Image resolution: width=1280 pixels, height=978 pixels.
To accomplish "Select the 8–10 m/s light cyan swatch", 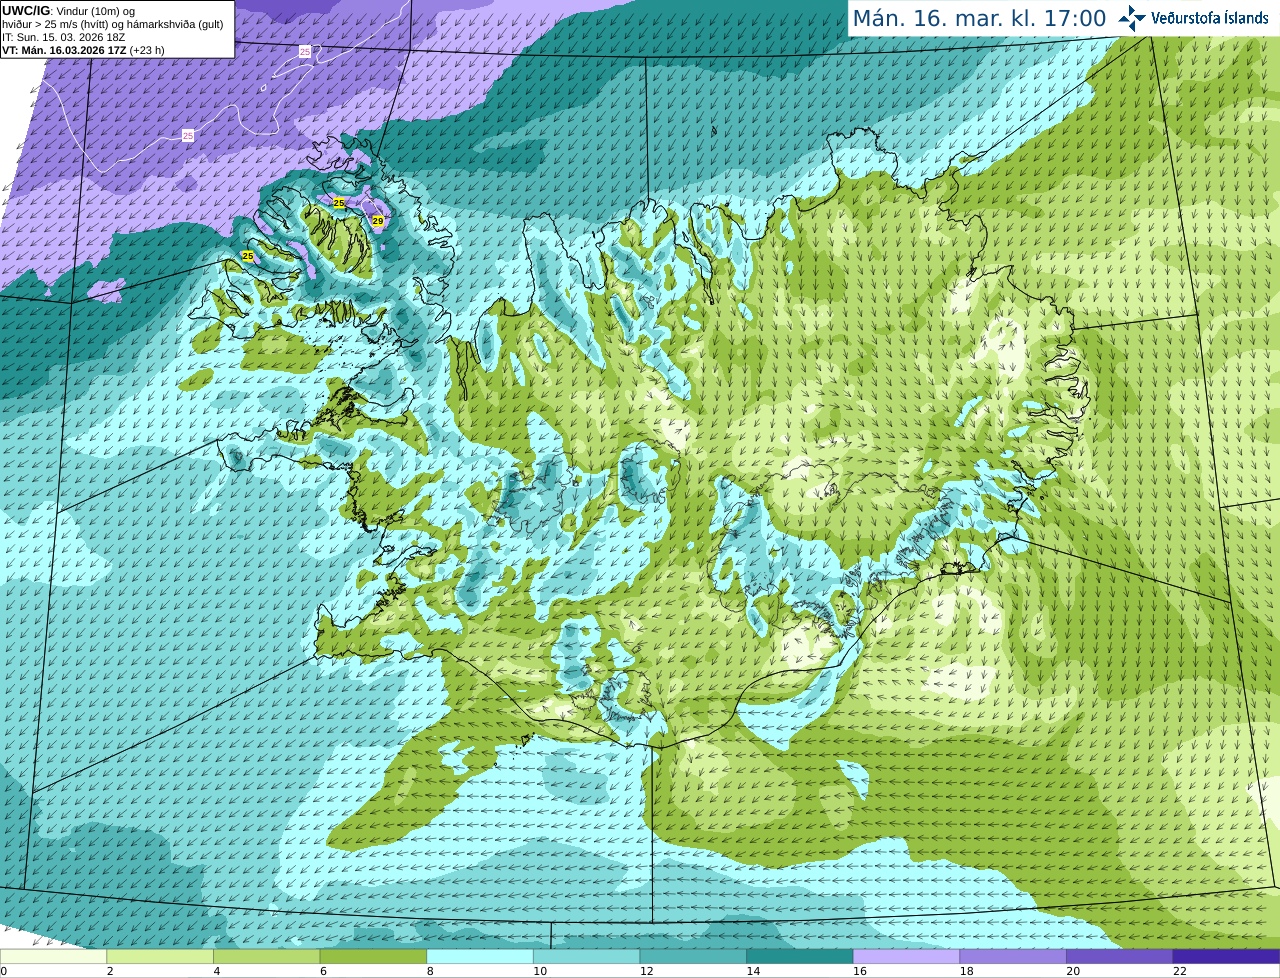I will point(480,956).
